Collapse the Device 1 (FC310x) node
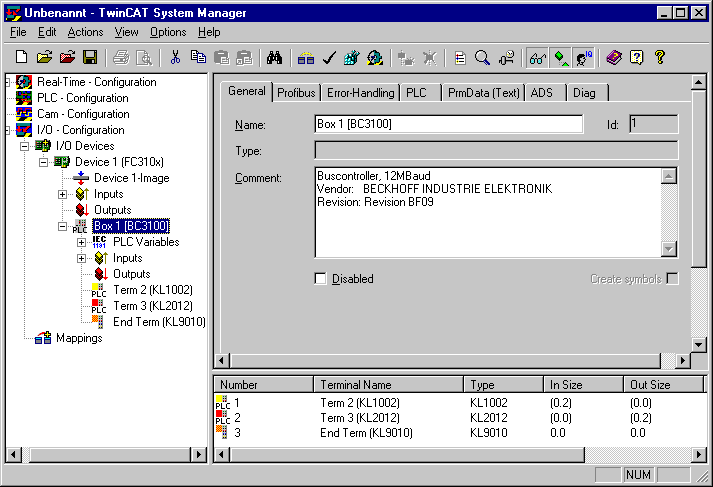713x487 pixels. (43, 162)
